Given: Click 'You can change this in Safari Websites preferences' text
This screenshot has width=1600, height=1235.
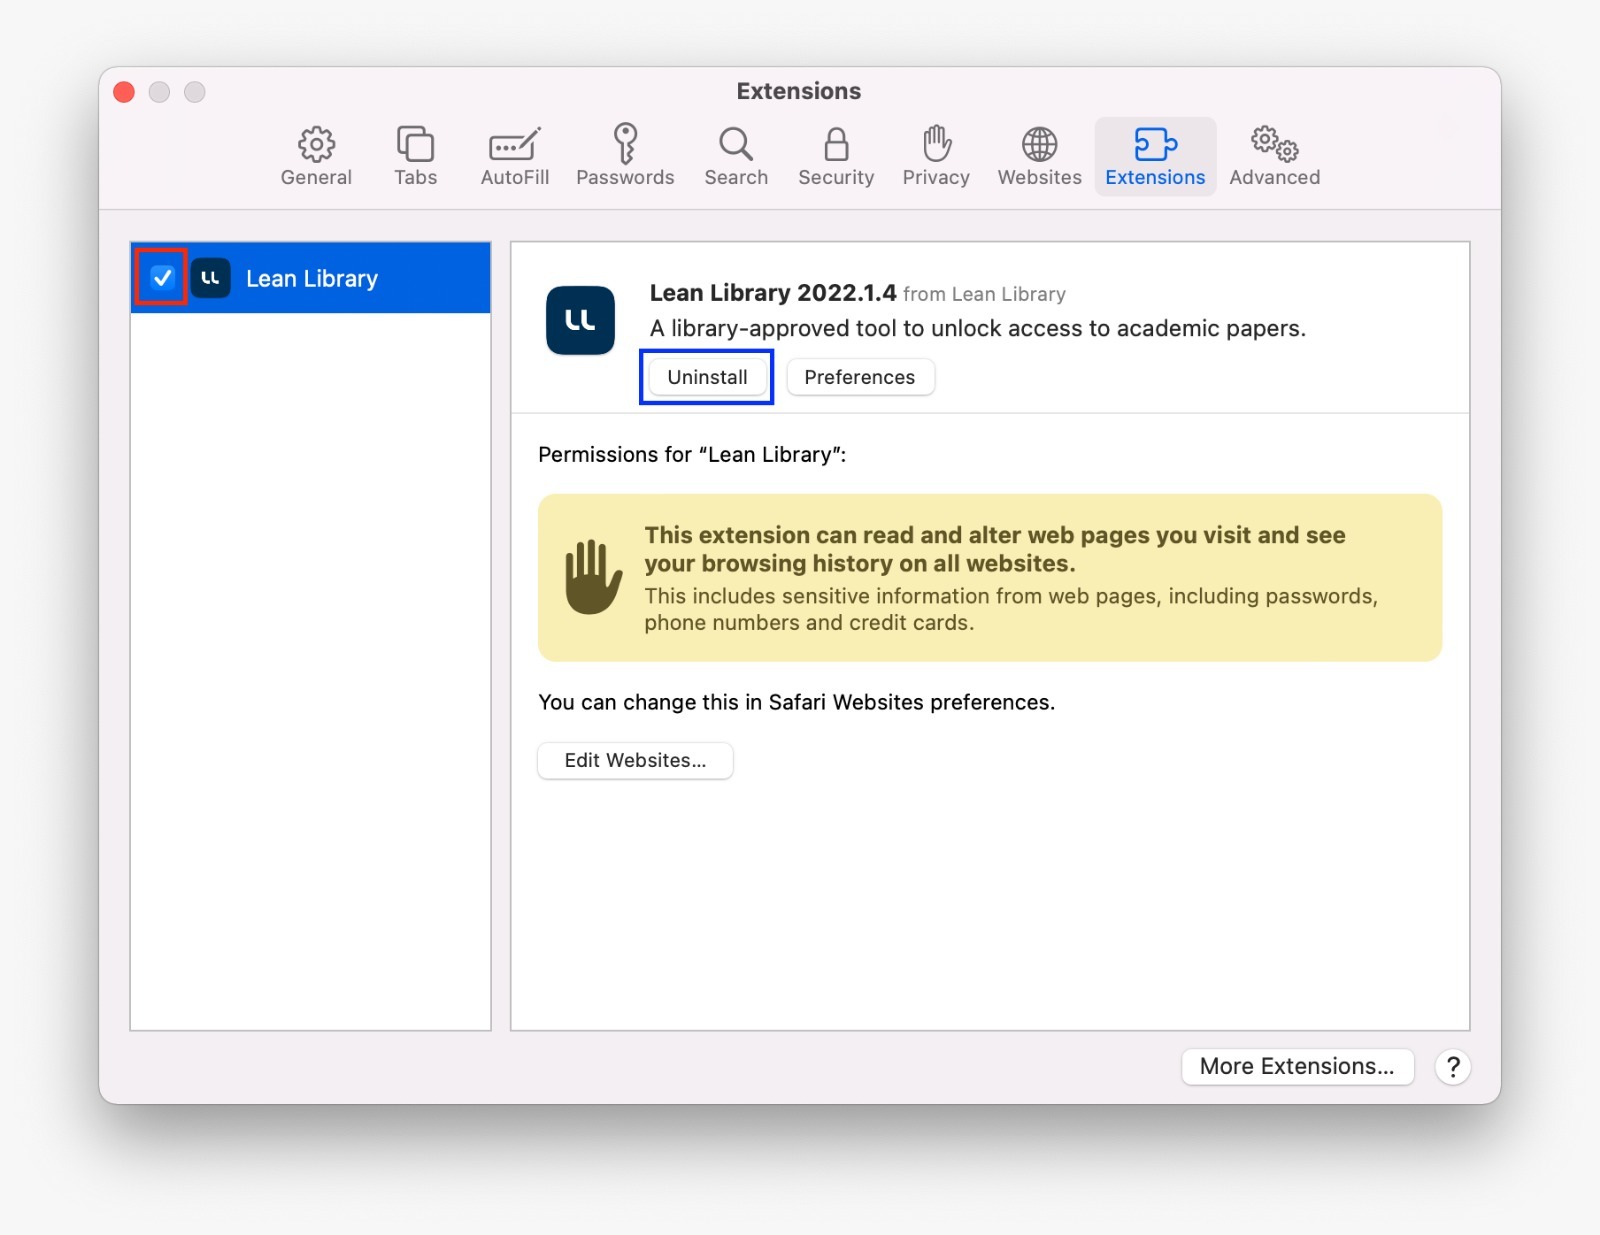Looking at the screenshot, I should click(x=796, y=702).
